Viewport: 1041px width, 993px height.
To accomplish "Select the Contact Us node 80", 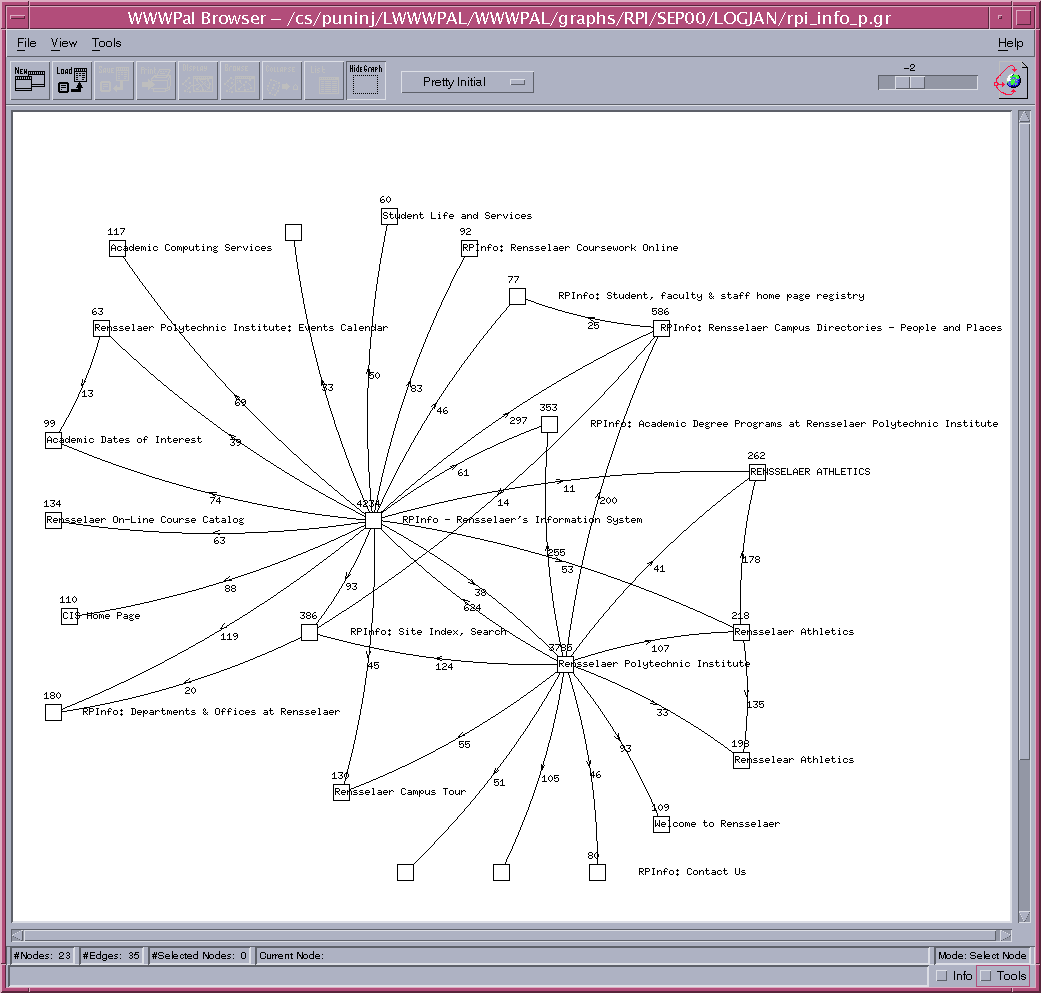I will tap(598, 872).
